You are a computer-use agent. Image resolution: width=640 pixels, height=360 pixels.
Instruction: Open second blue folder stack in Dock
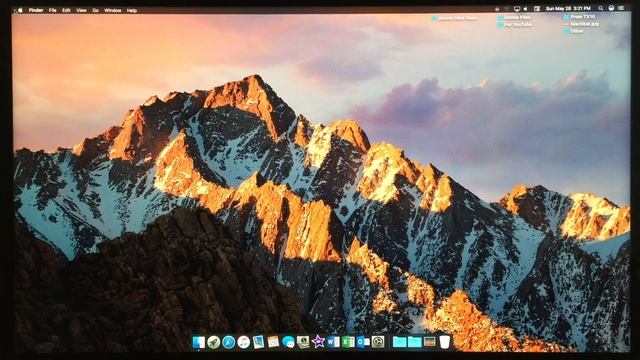coord(414,342)
